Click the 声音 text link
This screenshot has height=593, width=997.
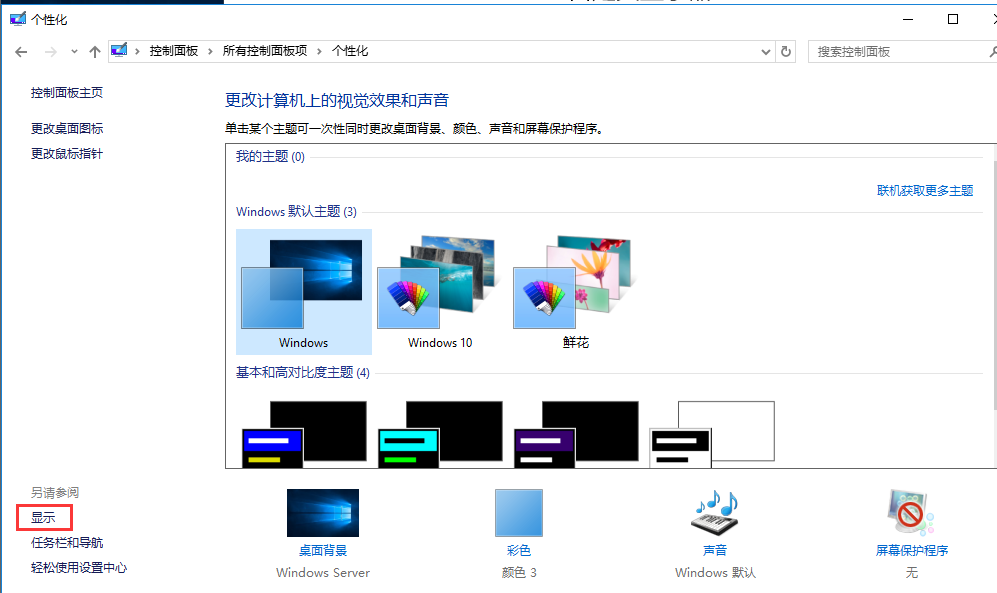(715, 550)
